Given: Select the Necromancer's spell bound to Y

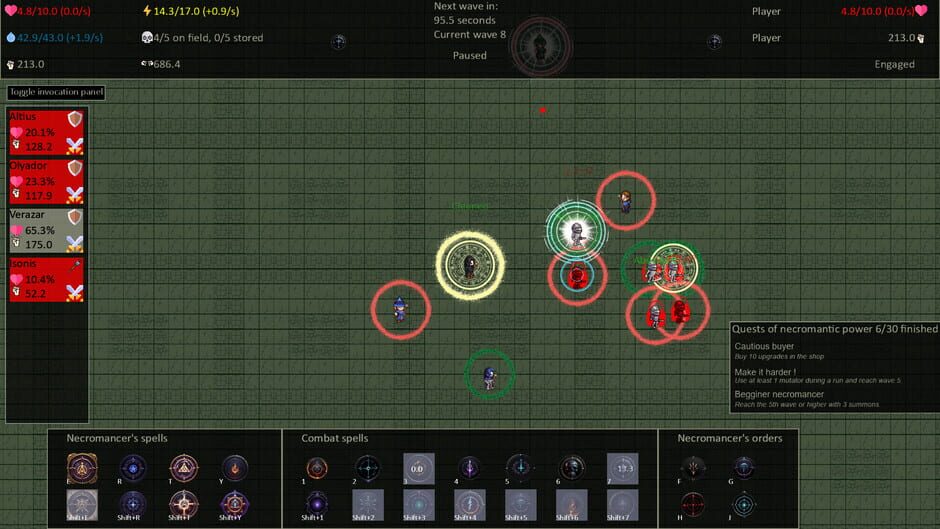Looking at the screenshot, I should [x=234, y=467].
